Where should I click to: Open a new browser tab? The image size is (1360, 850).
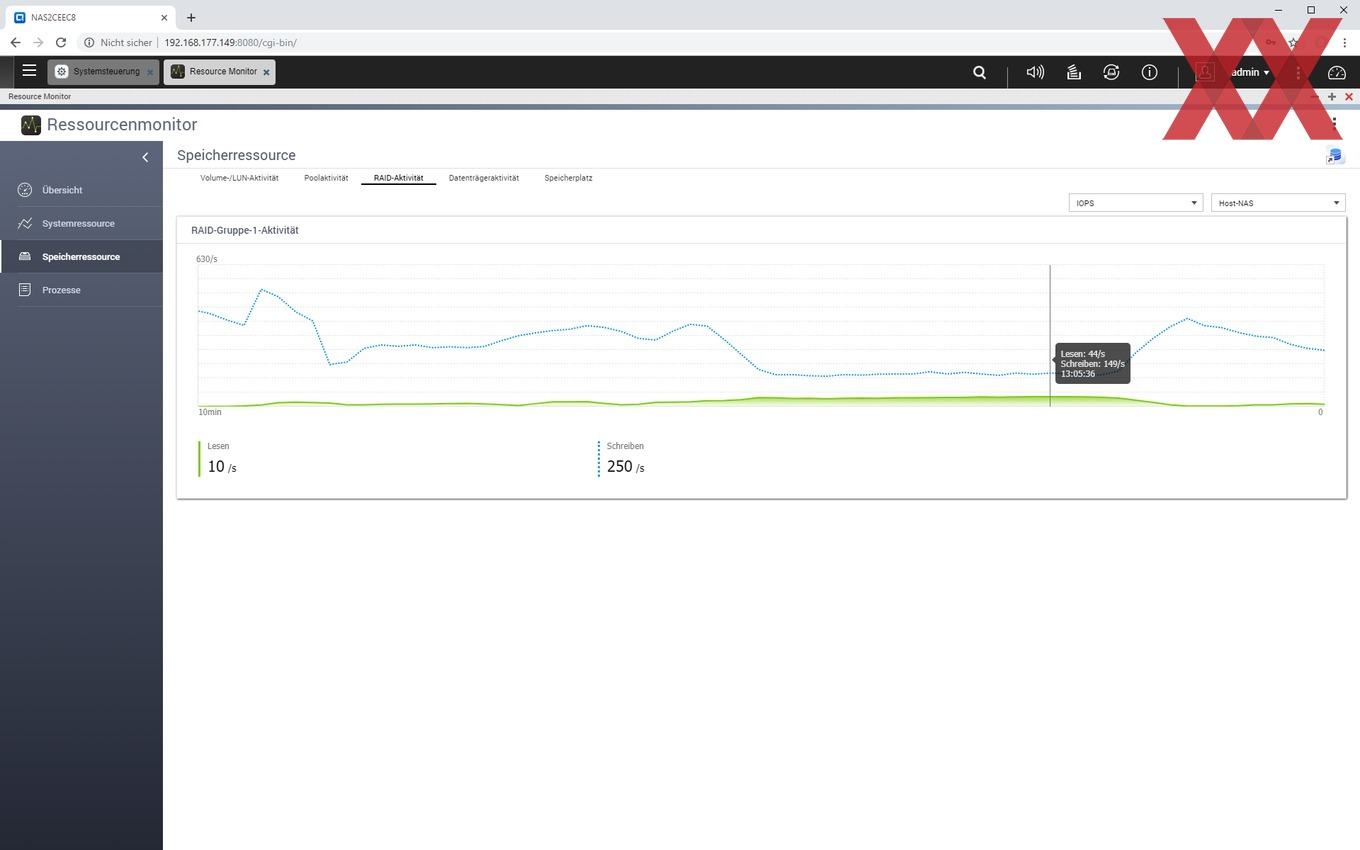tap(191, 17)
